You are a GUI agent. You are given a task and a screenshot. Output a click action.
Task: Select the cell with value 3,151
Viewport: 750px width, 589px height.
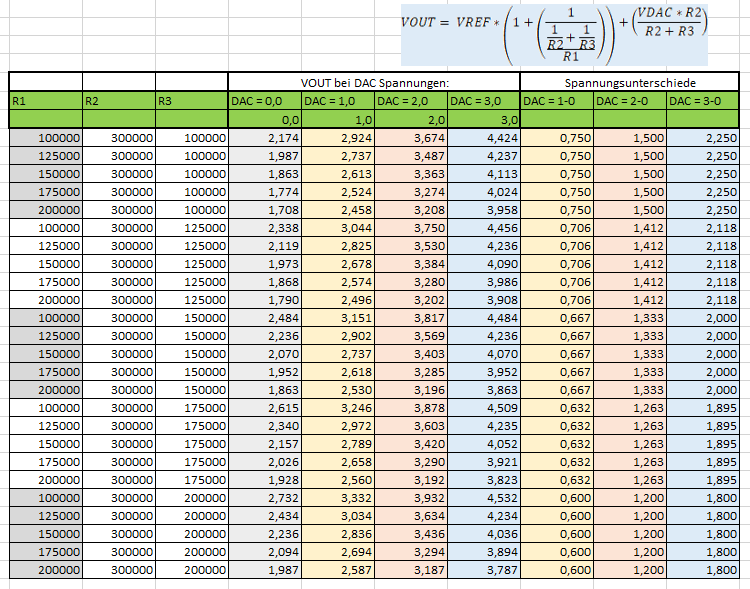338,318
